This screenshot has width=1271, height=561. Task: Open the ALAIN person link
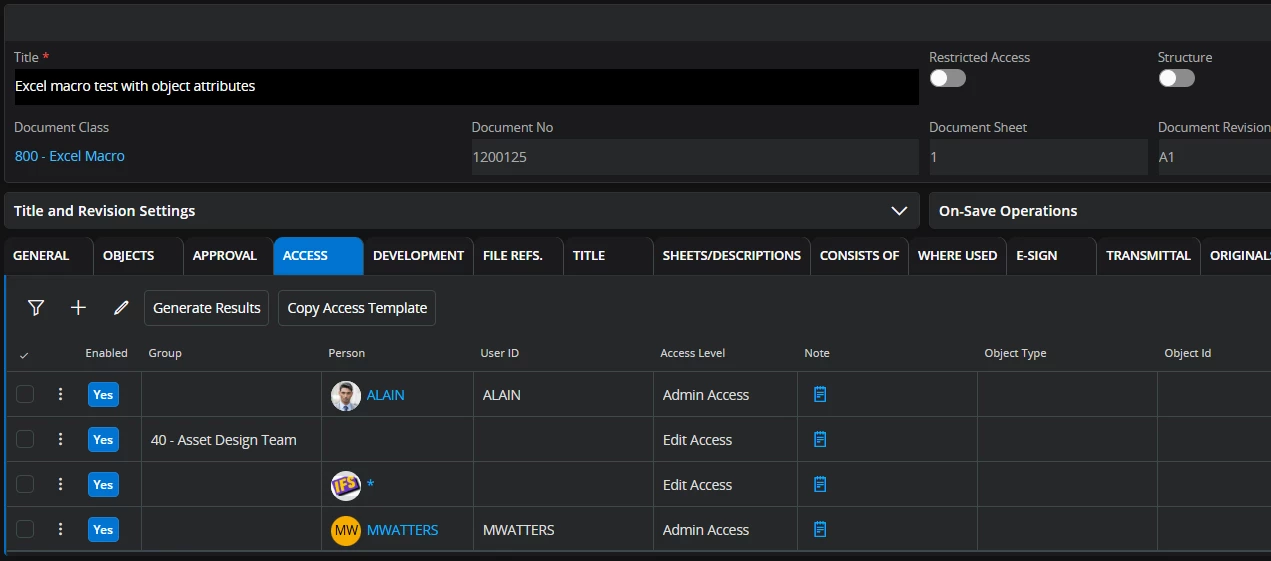[x=386, y=395]
